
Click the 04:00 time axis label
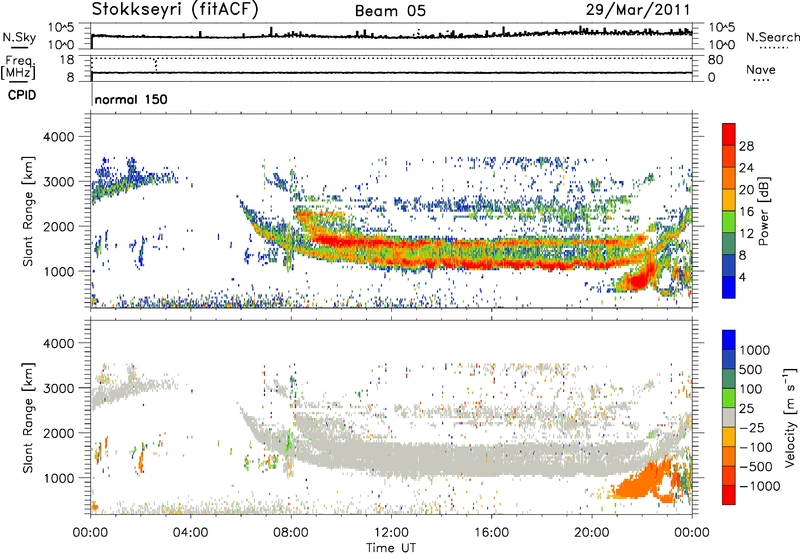pyautogui.click(x=190, y=533)
